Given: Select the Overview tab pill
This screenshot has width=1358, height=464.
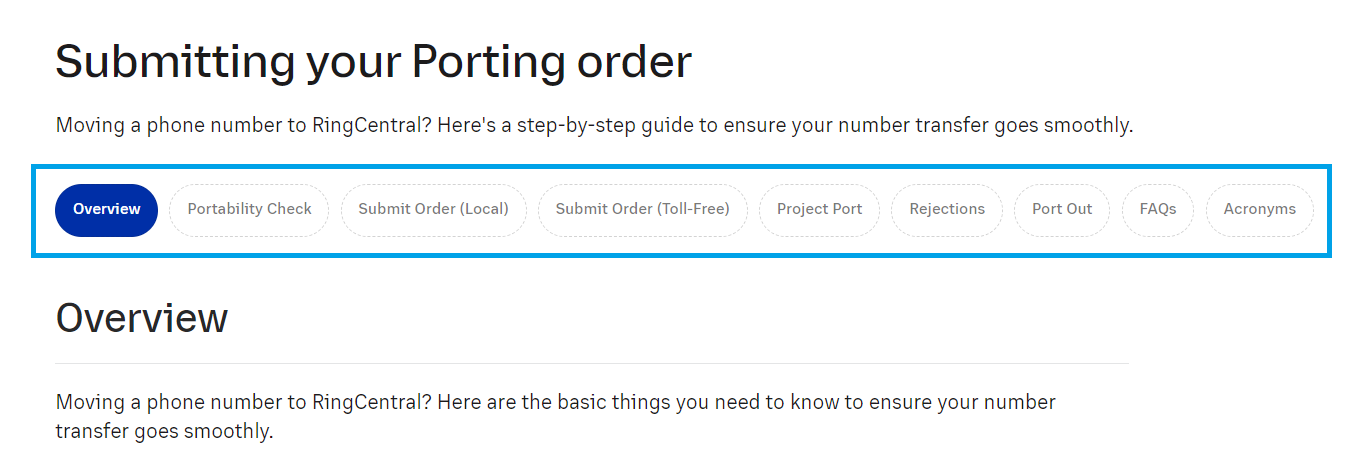Looking at the screenshot, I should [106, 210].
